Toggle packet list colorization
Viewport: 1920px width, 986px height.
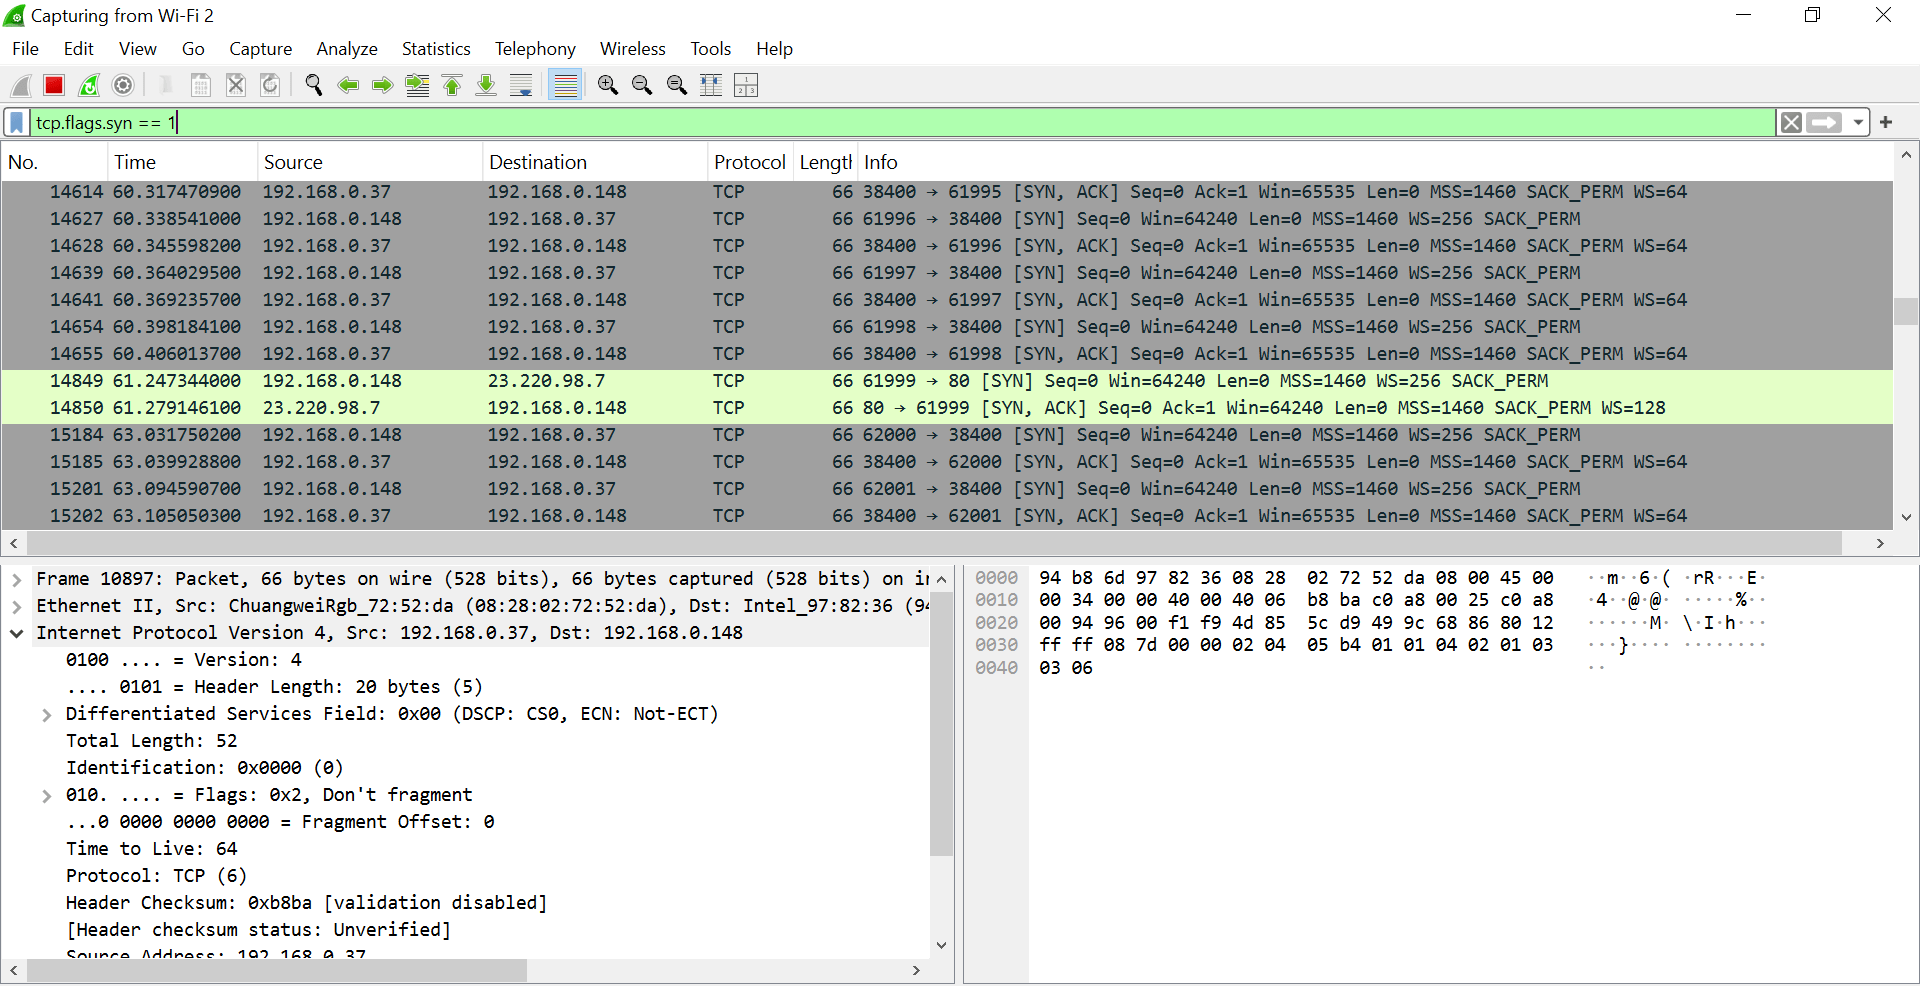(566, 86)
